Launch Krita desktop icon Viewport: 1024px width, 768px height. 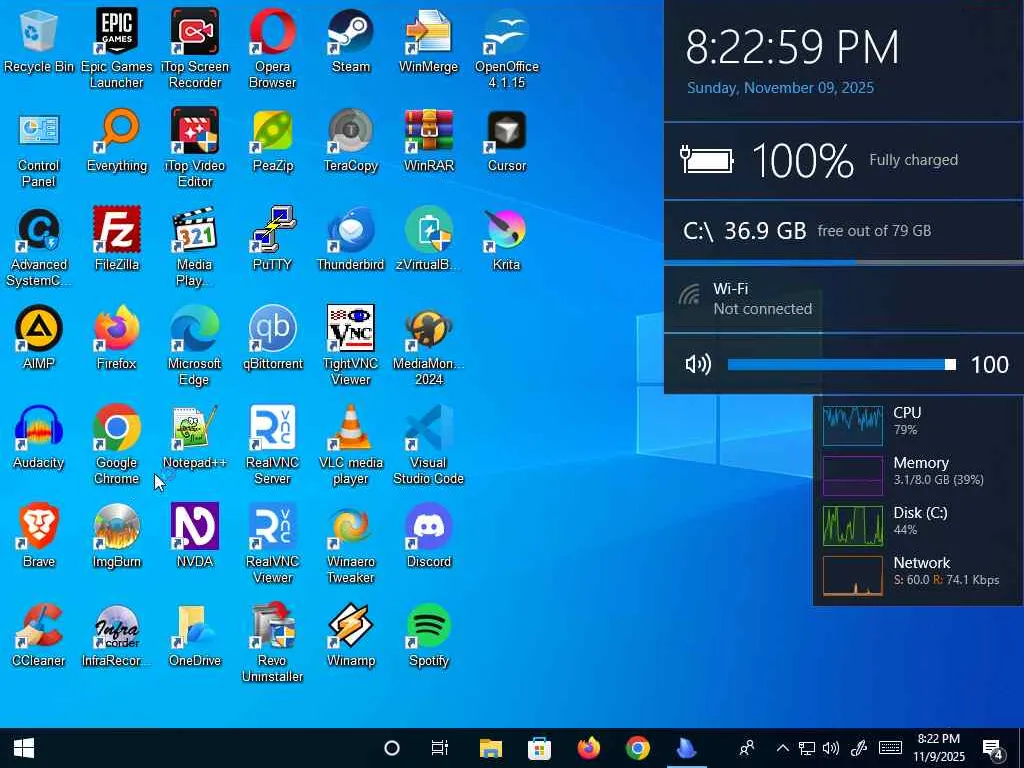(x=507, y=240)
